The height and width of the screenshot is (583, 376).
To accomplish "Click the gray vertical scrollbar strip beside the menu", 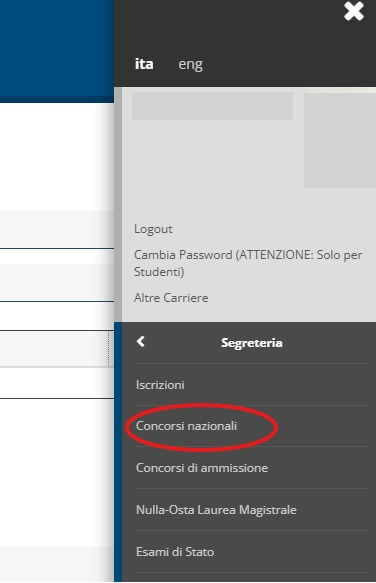I will click(x=118, y=204).
